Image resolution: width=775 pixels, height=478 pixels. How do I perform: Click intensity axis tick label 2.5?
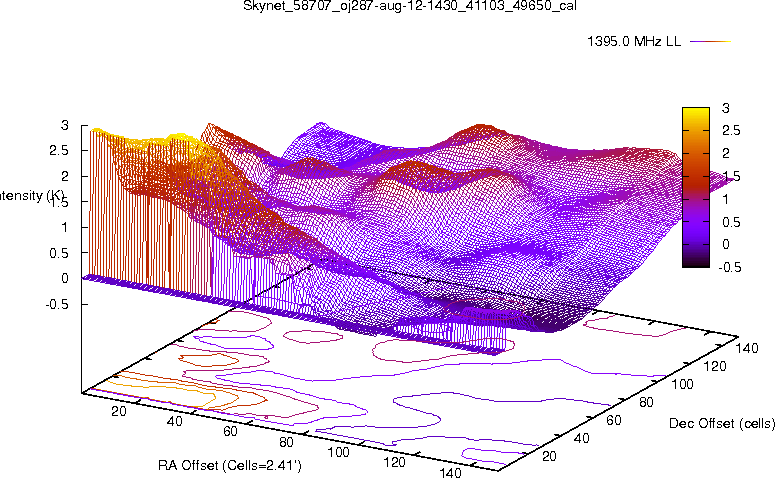[59, 151]
